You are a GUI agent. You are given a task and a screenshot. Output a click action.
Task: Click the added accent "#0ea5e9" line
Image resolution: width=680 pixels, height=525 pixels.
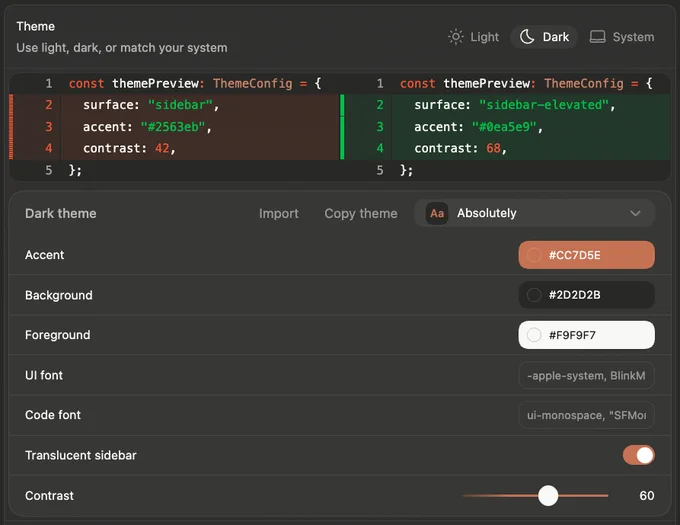[x=505, y=127]
